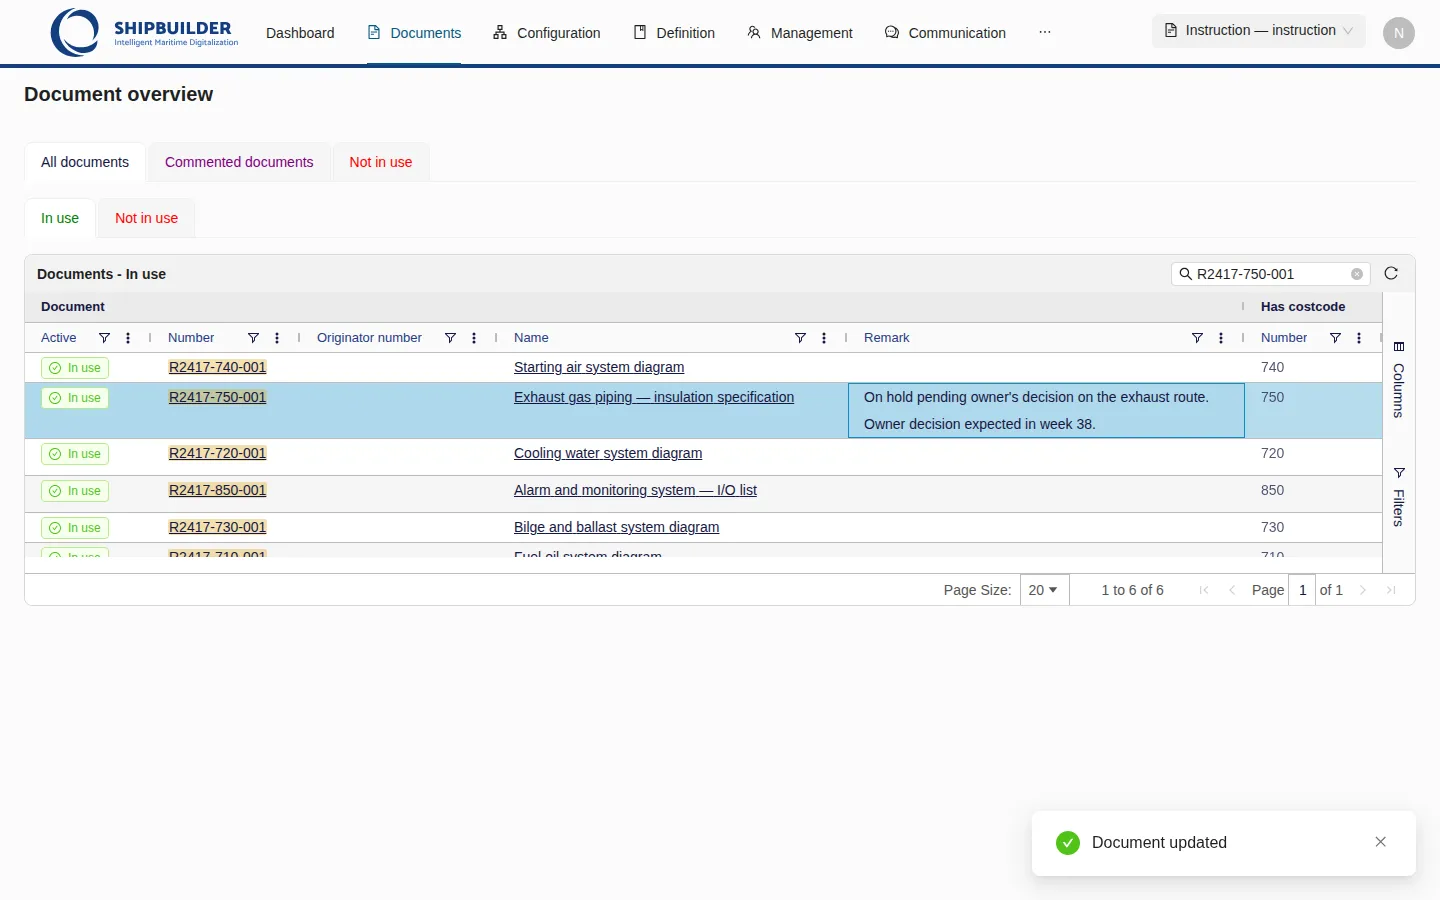Screen dimensions: 1440x900
Task: Open filter for Name column
Action: [800, 338]
